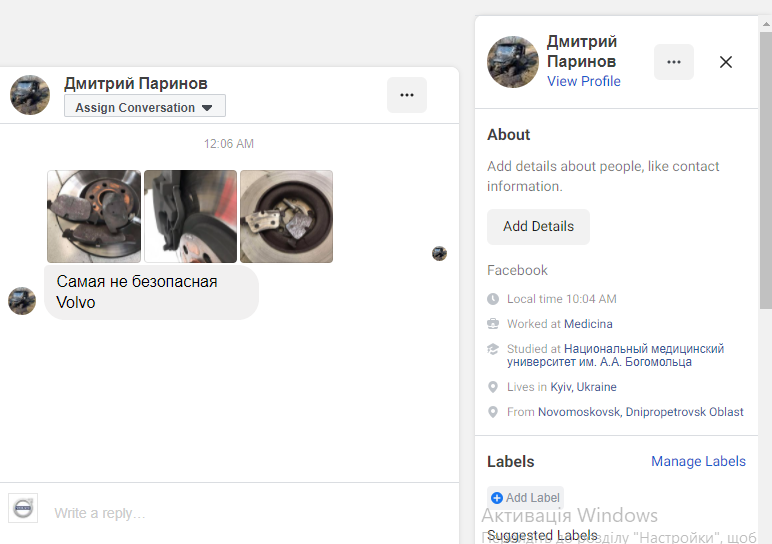Click the Write a reply input field
This screenshot has width=772, height=544.
coord(250,513)
